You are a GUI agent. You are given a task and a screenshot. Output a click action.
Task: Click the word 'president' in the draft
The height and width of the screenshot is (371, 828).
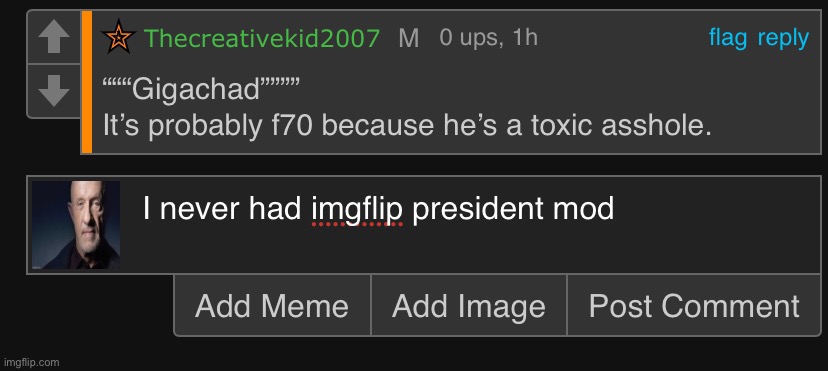[x=477, y=209]
